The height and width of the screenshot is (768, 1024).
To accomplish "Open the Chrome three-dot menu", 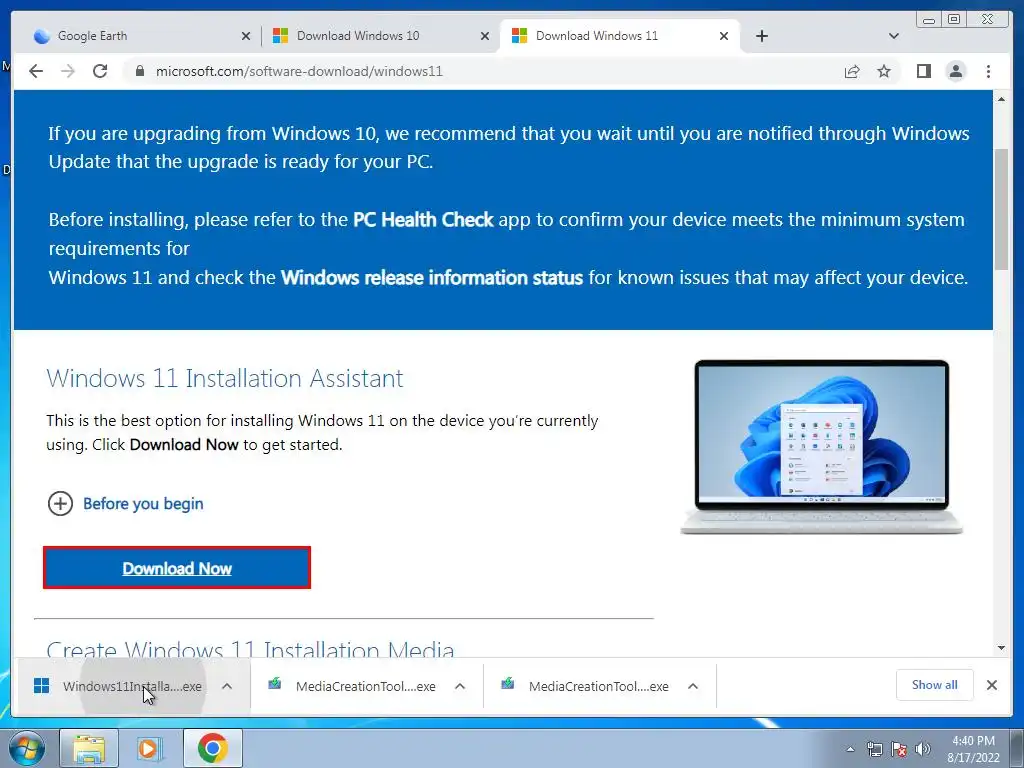I will [x=988, y=71].
